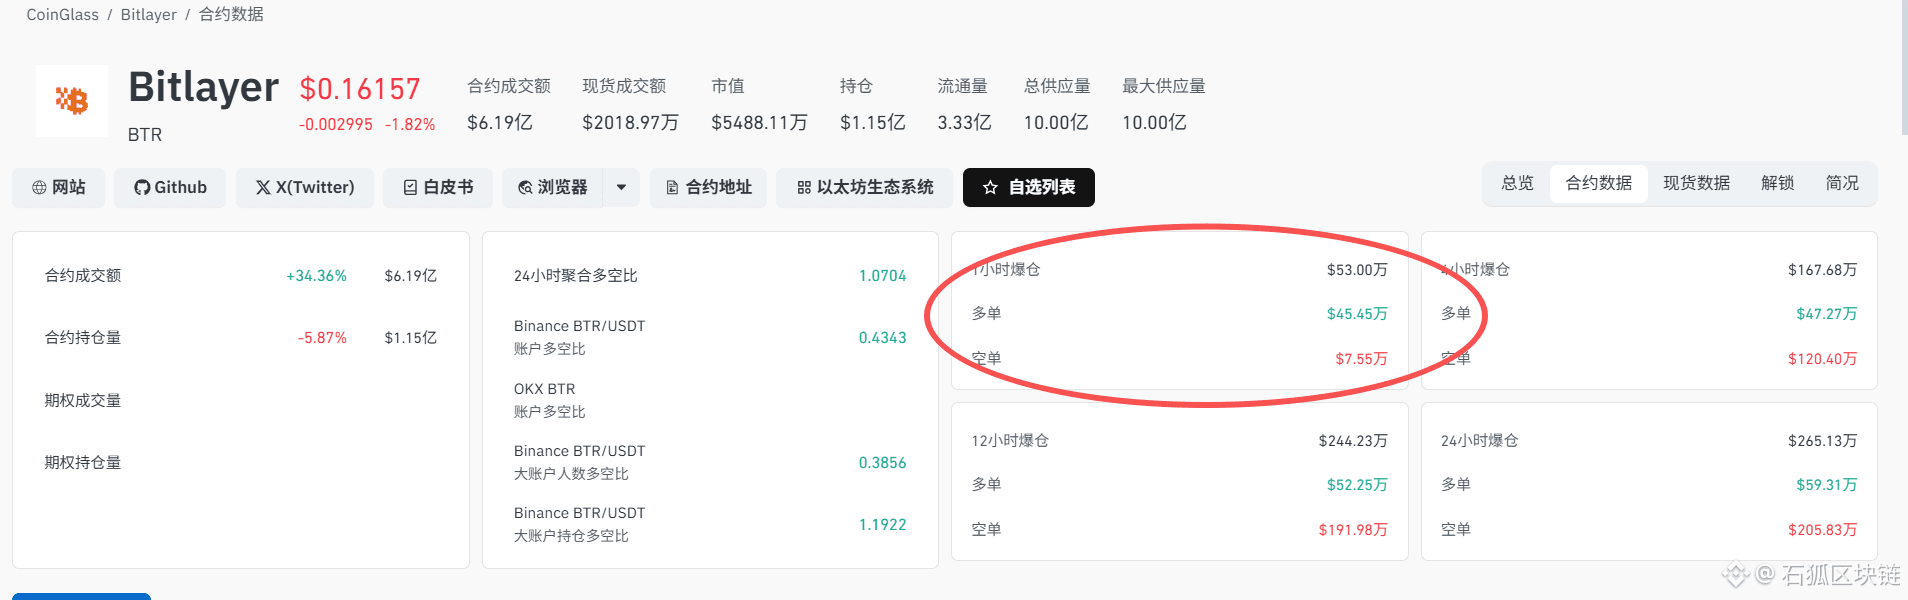
Task: Switch to the 解锁 tab
Action: [1778, 184]
